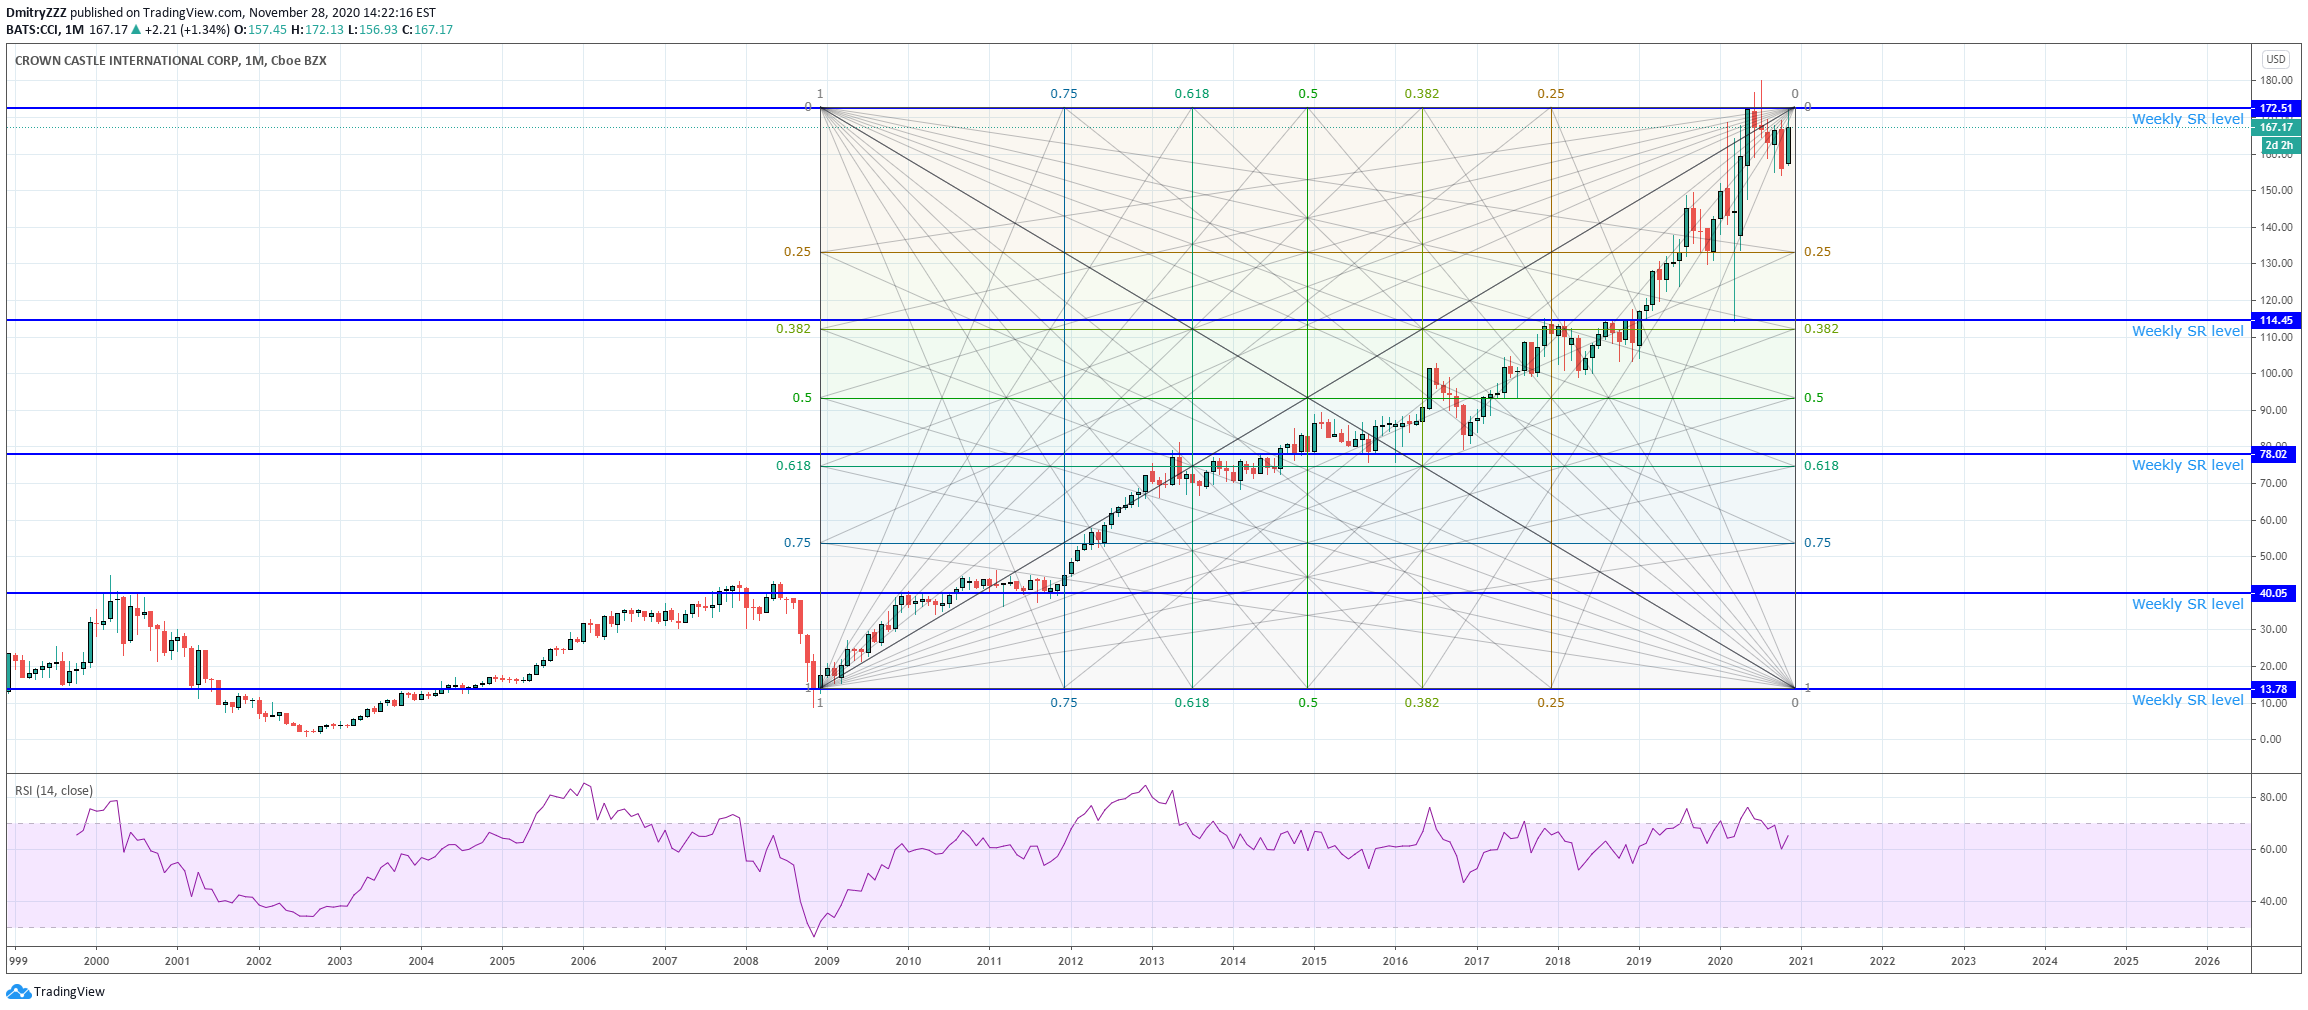Viewport: 2308px width, 1010px height.
Task: Click the Crown Castle International Corp chart title
Action: (x=170, y=60)
